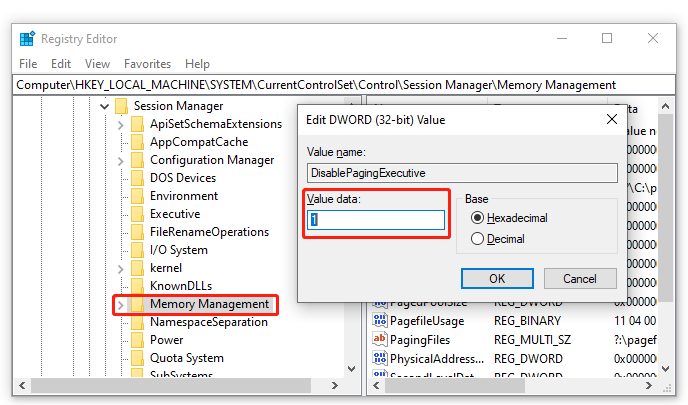Open the View menu
Screen dimensions: 688x405
click(x=97, y=64)
